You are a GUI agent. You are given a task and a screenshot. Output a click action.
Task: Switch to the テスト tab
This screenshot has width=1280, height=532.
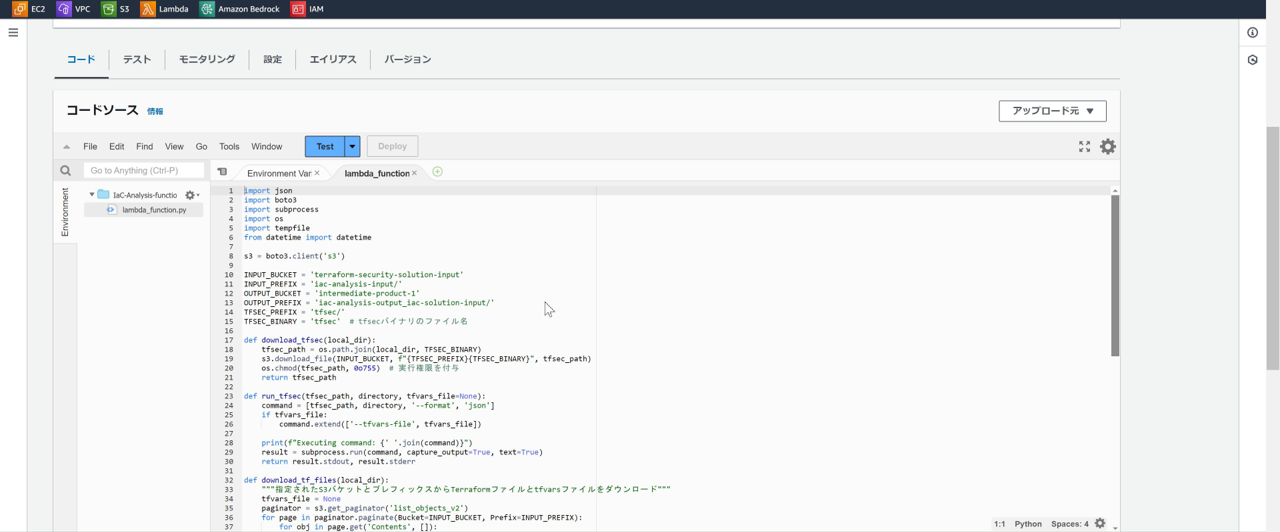(x=137, y=60)
